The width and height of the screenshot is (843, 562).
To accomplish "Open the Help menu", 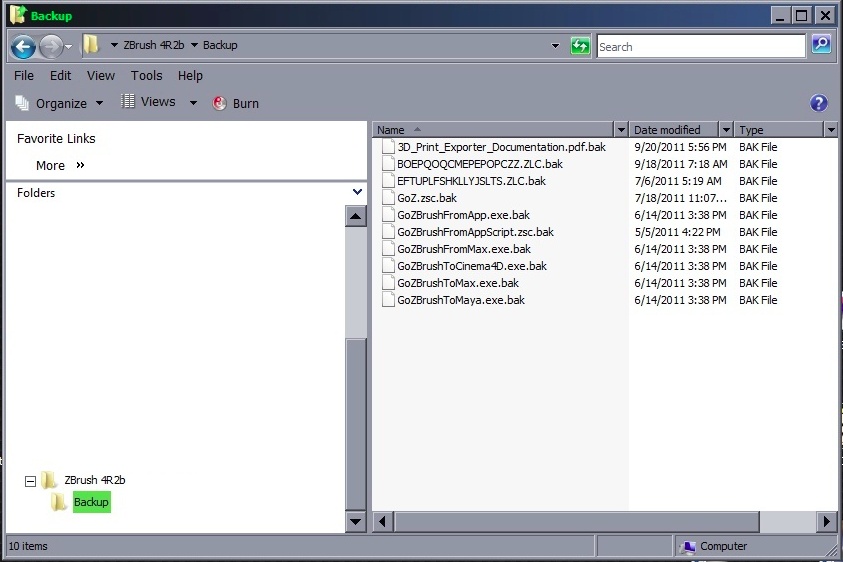I will (x=190, y=76).
